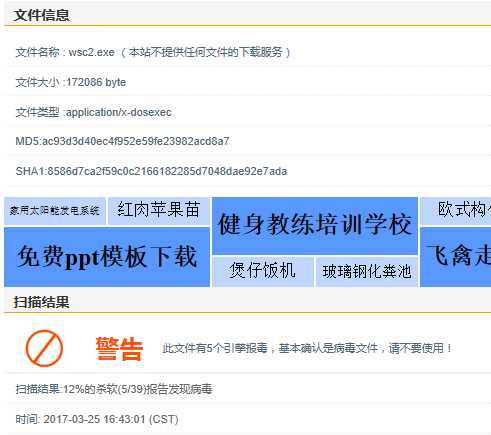
Task: Open the 飞禽走 ad link
Action: tap(456, 257)
